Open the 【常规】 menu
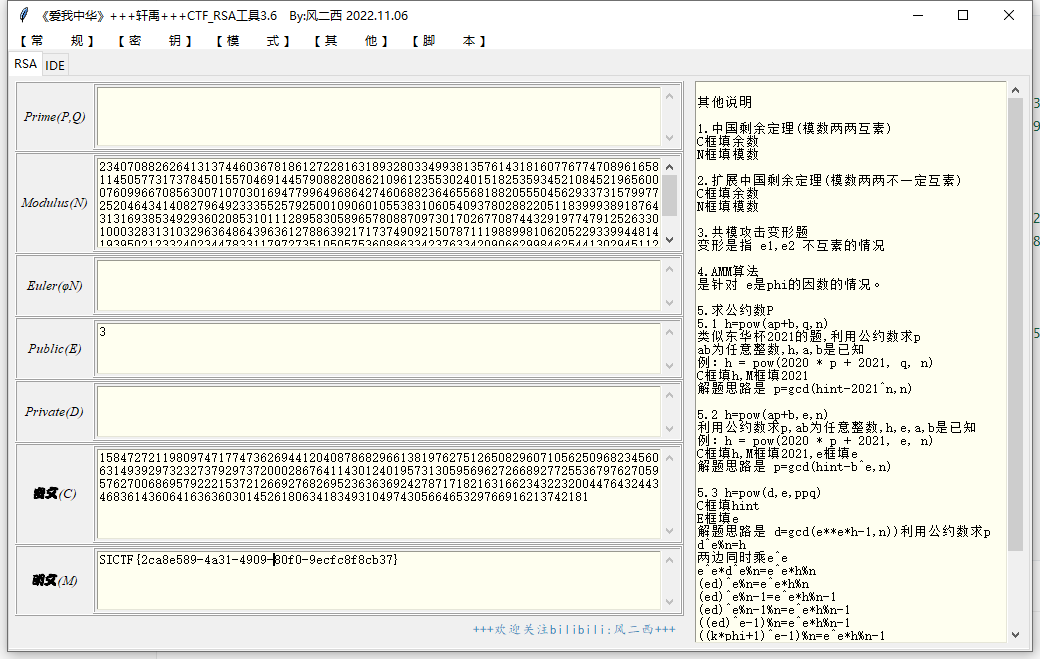1040x659 pixels. click(57, 41)
